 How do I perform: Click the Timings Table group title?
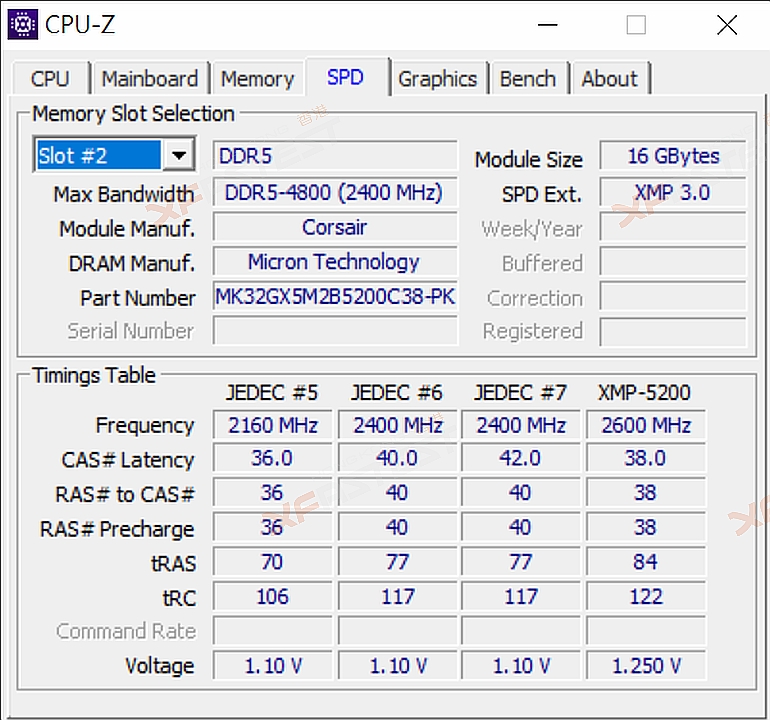(94, 375)
